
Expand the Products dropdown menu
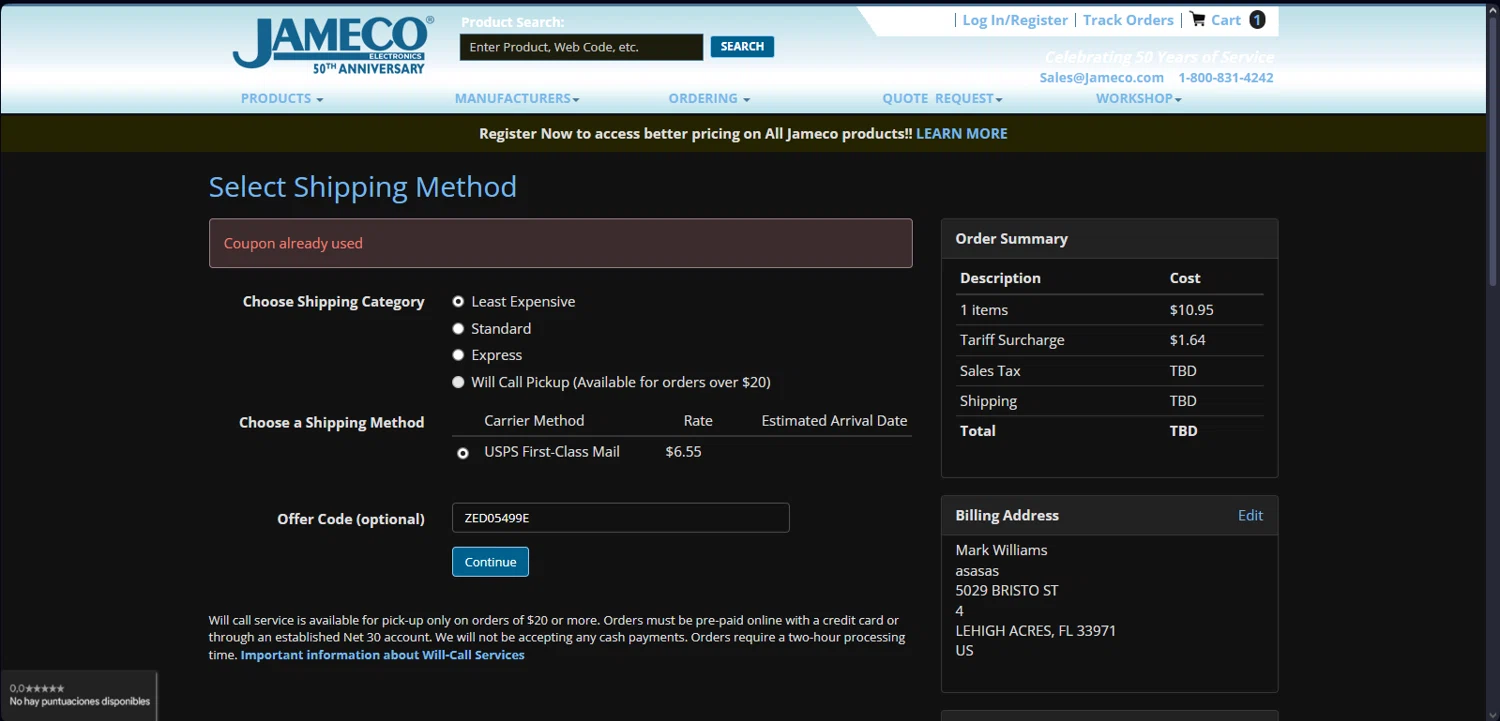(281, 98)
